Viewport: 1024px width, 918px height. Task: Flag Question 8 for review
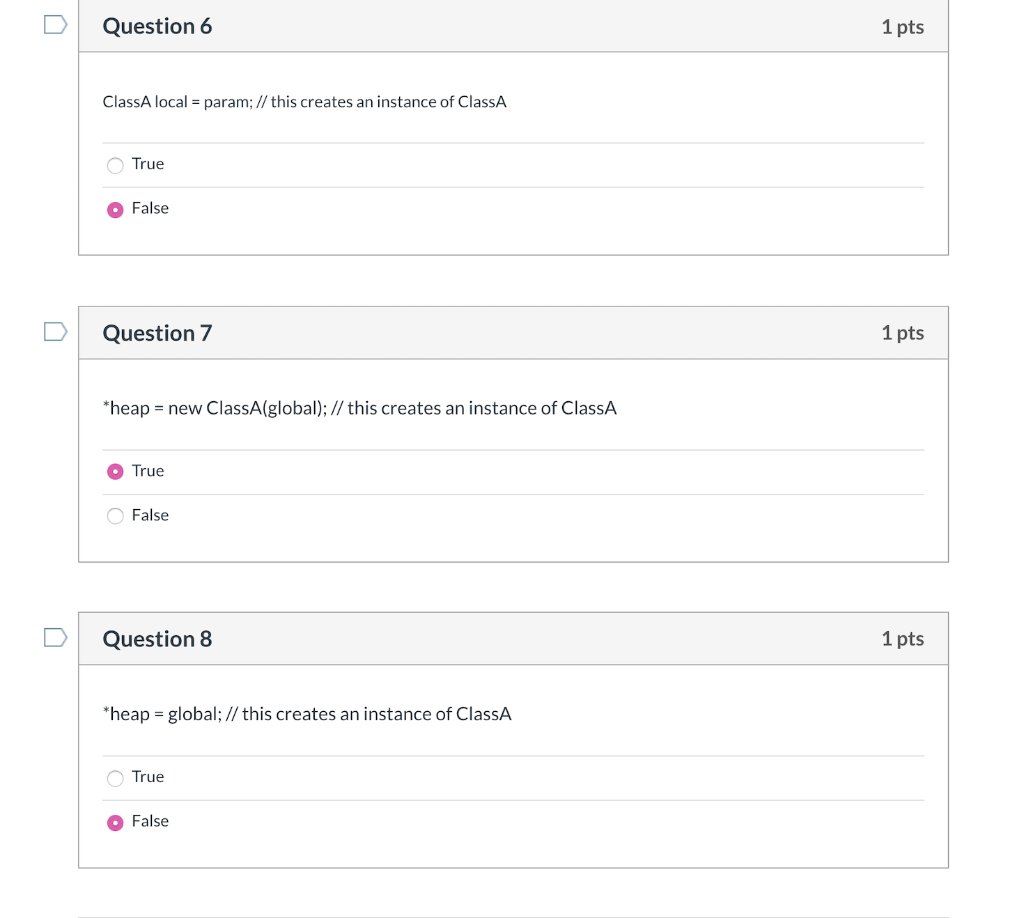point(55,637)
